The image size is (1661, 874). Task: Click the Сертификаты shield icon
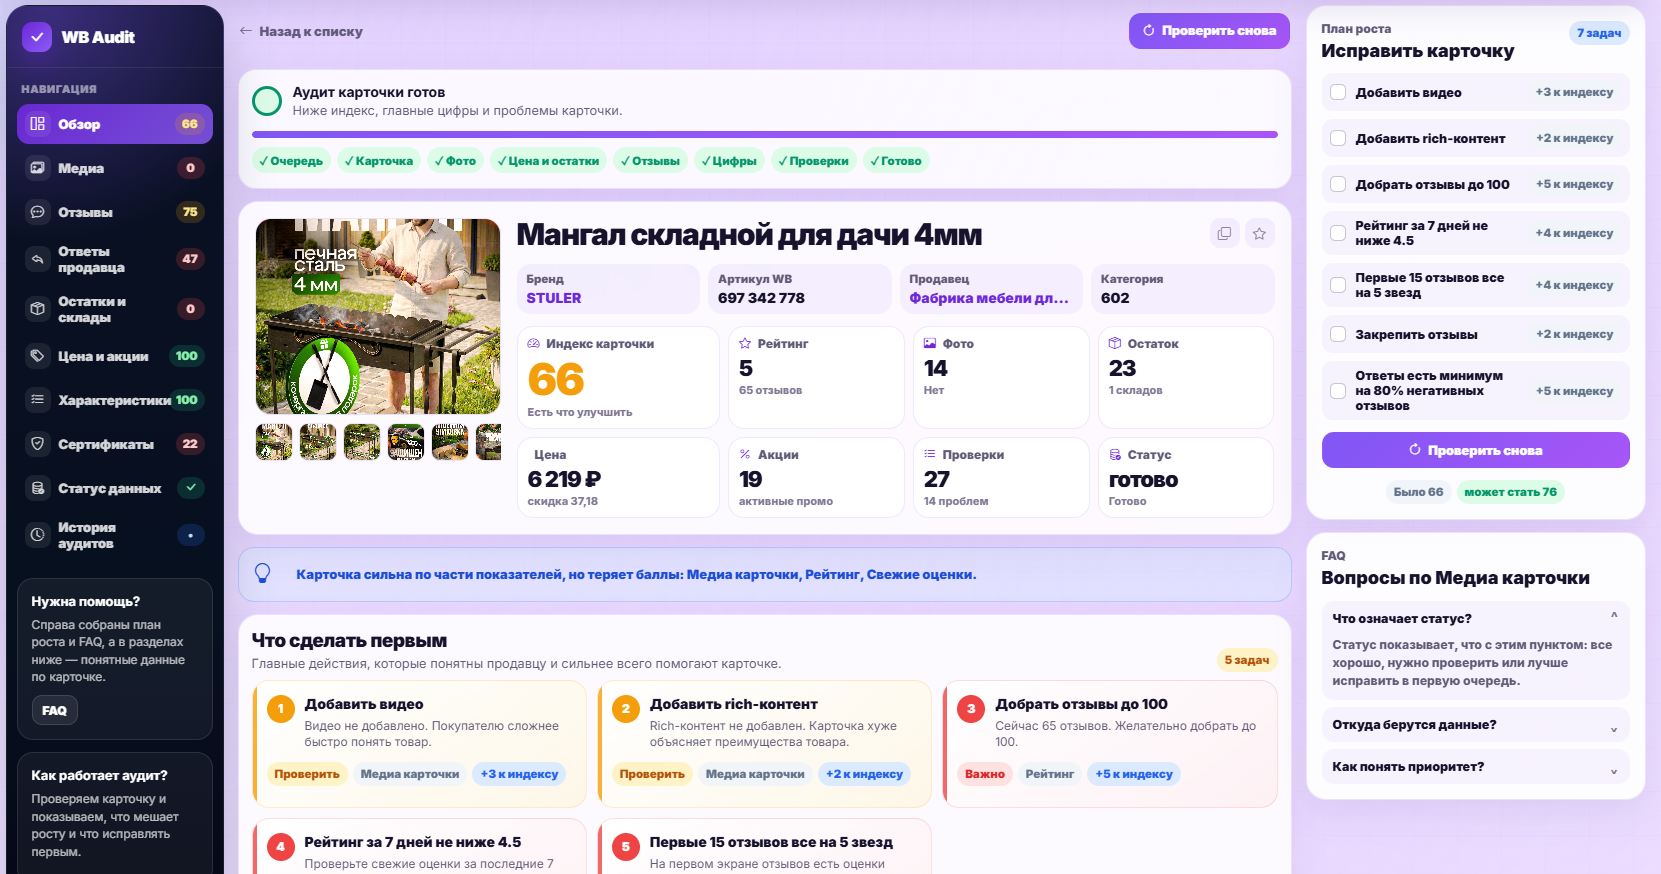38,444
